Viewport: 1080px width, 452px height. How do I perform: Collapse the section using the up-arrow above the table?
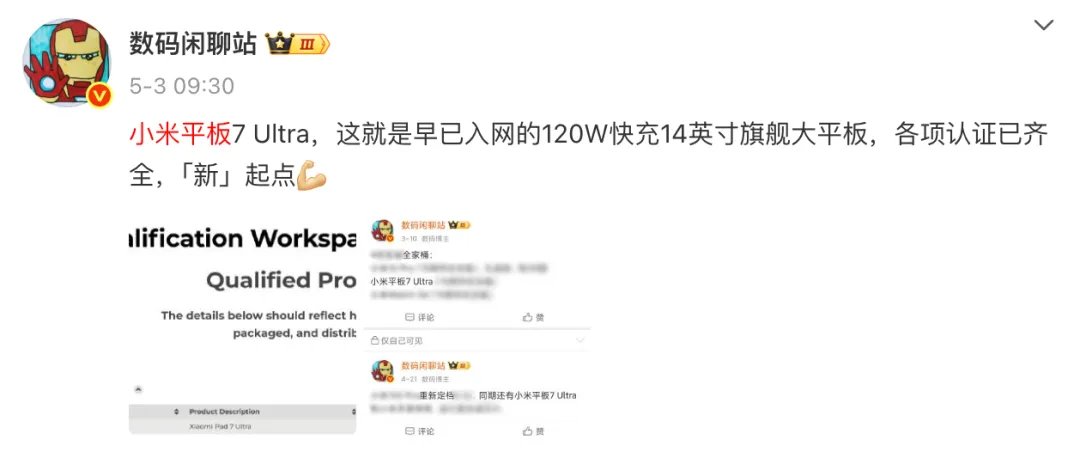(x=137, y=389)
